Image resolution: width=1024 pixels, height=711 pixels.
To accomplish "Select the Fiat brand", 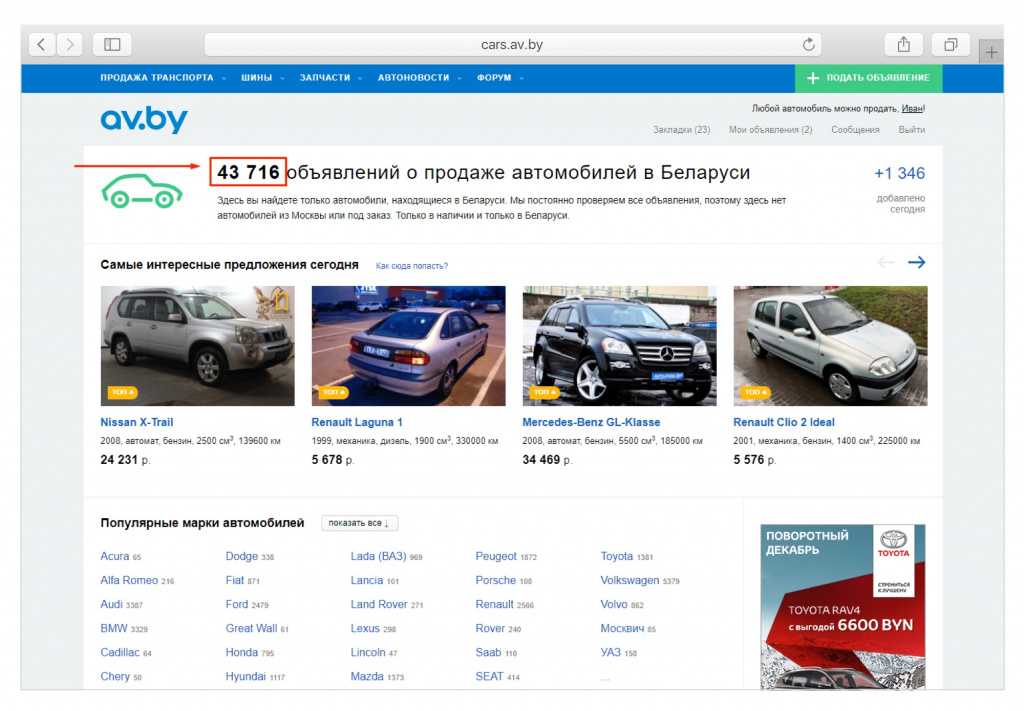I will pyautogui.click(x=234, y=580).
